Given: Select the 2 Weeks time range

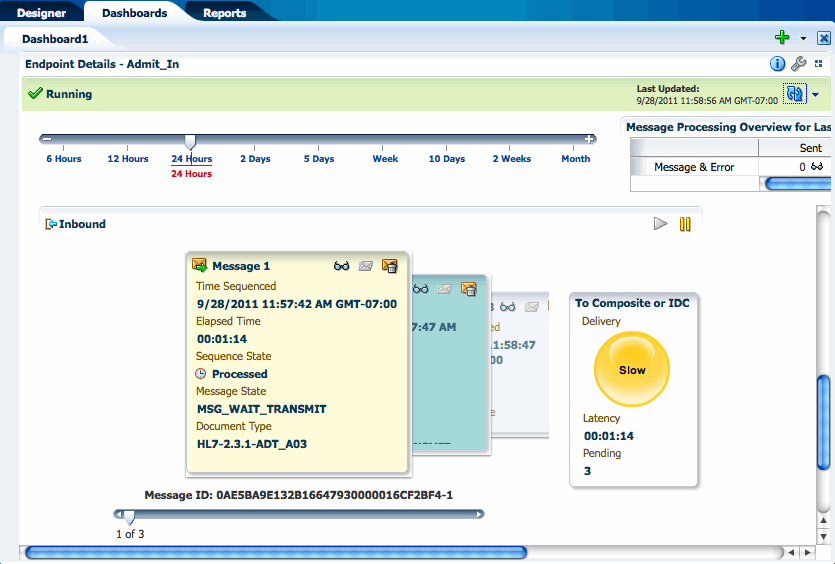Looking at the screenshot, I should click(x=512, y=159).
